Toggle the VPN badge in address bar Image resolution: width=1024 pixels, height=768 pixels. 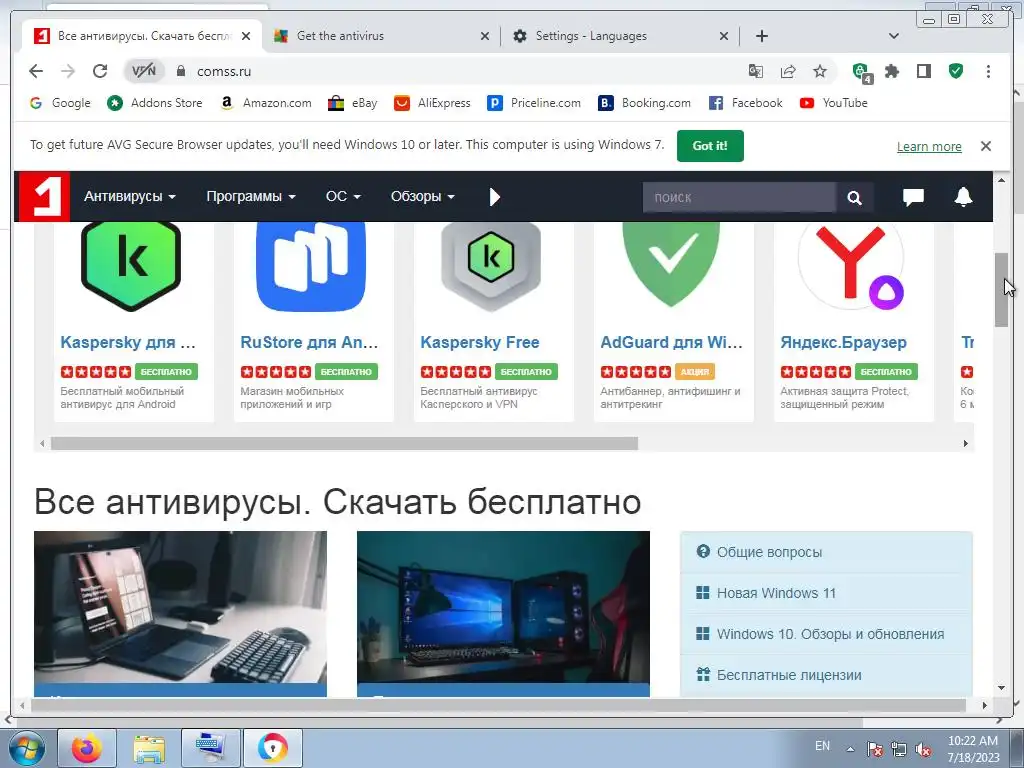[x=144, y=71]
